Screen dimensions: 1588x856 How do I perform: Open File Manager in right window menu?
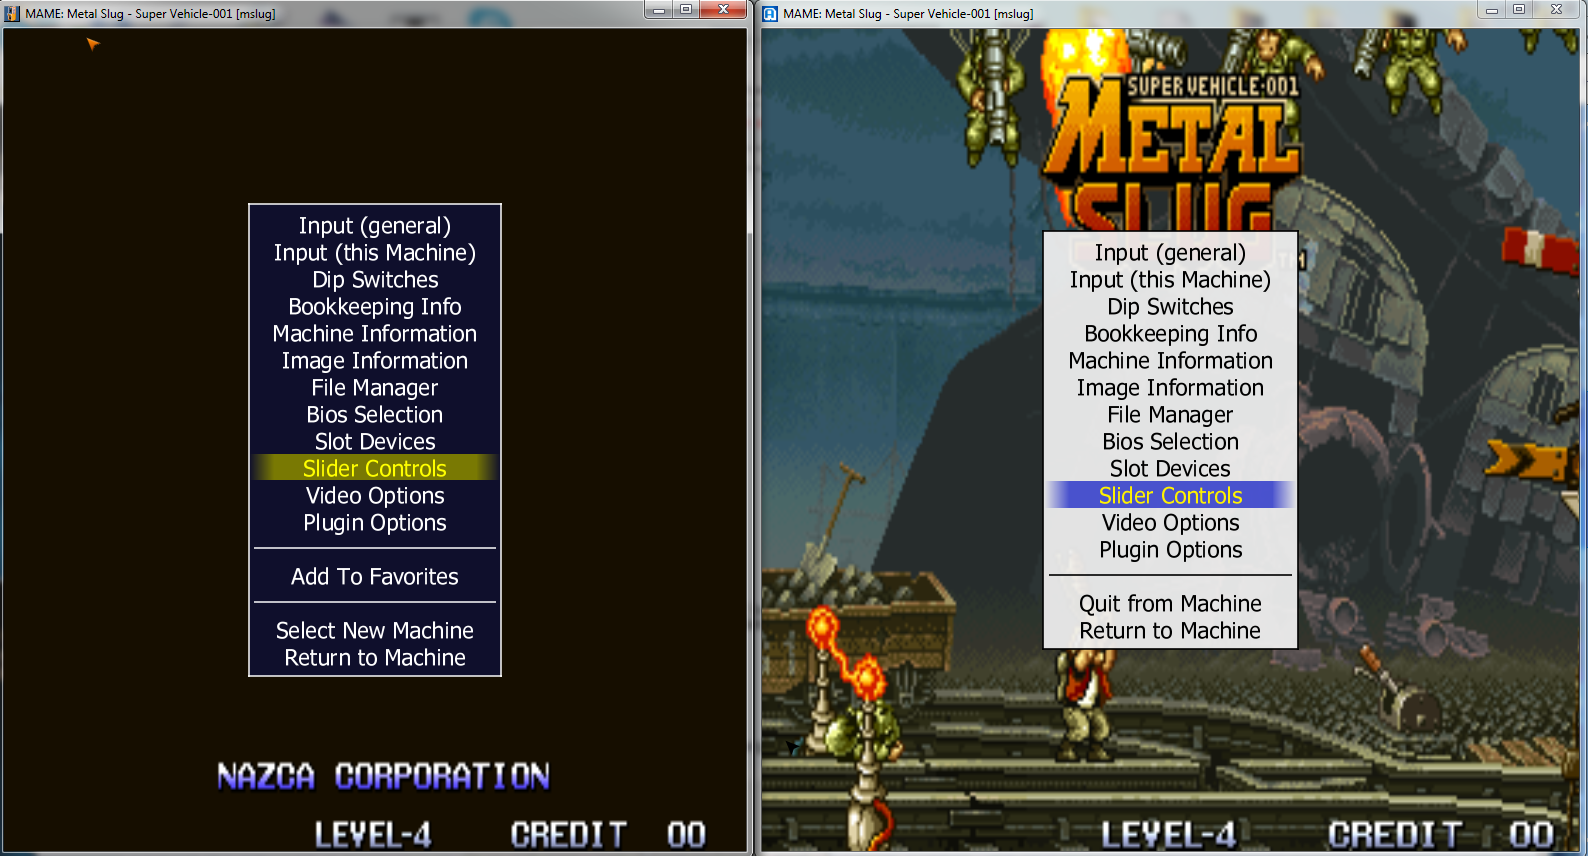coord(1170,415)
